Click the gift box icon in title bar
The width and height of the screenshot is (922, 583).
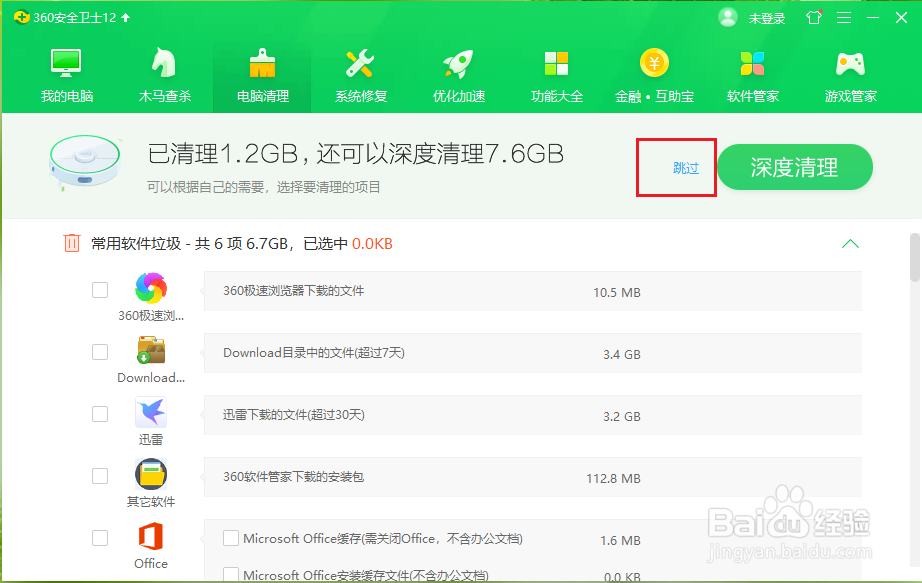(812, 17)
